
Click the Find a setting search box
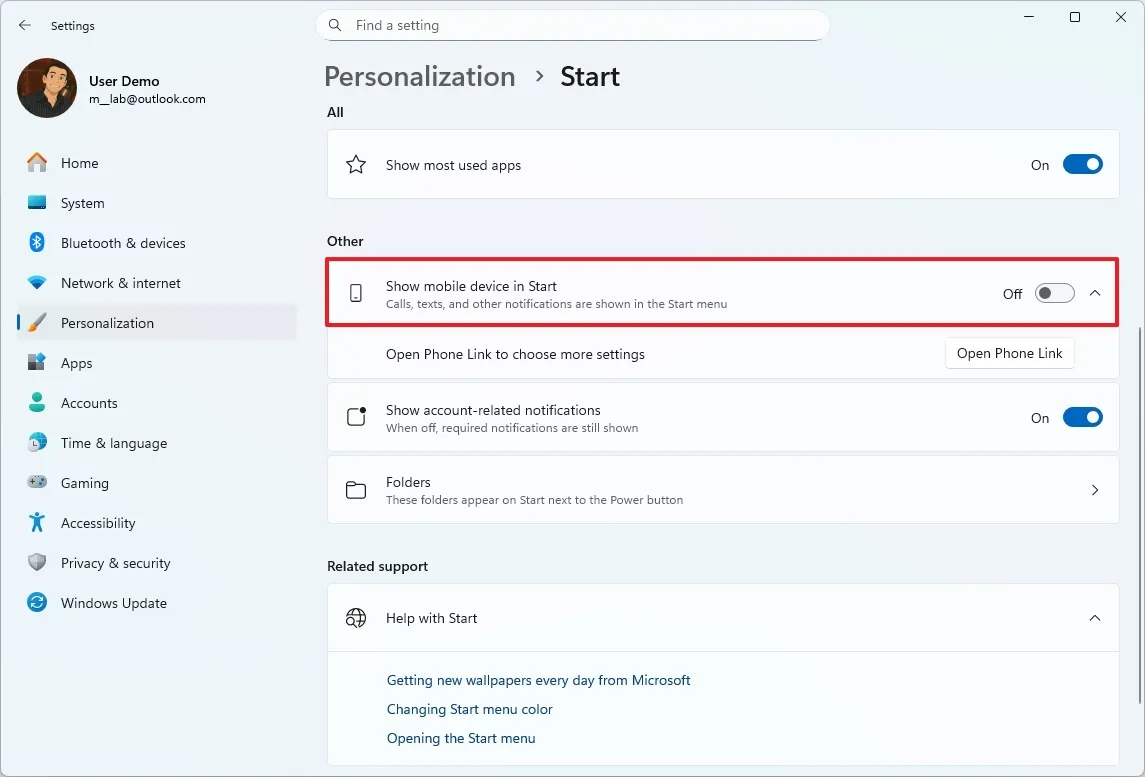pyautogui.click(x=573, y=25)
